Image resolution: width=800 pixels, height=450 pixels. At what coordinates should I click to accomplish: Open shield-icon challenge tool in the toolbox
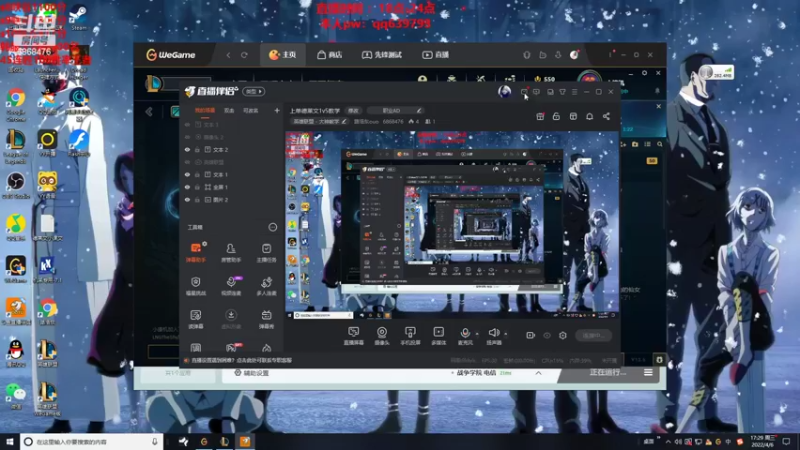(195, 286)
